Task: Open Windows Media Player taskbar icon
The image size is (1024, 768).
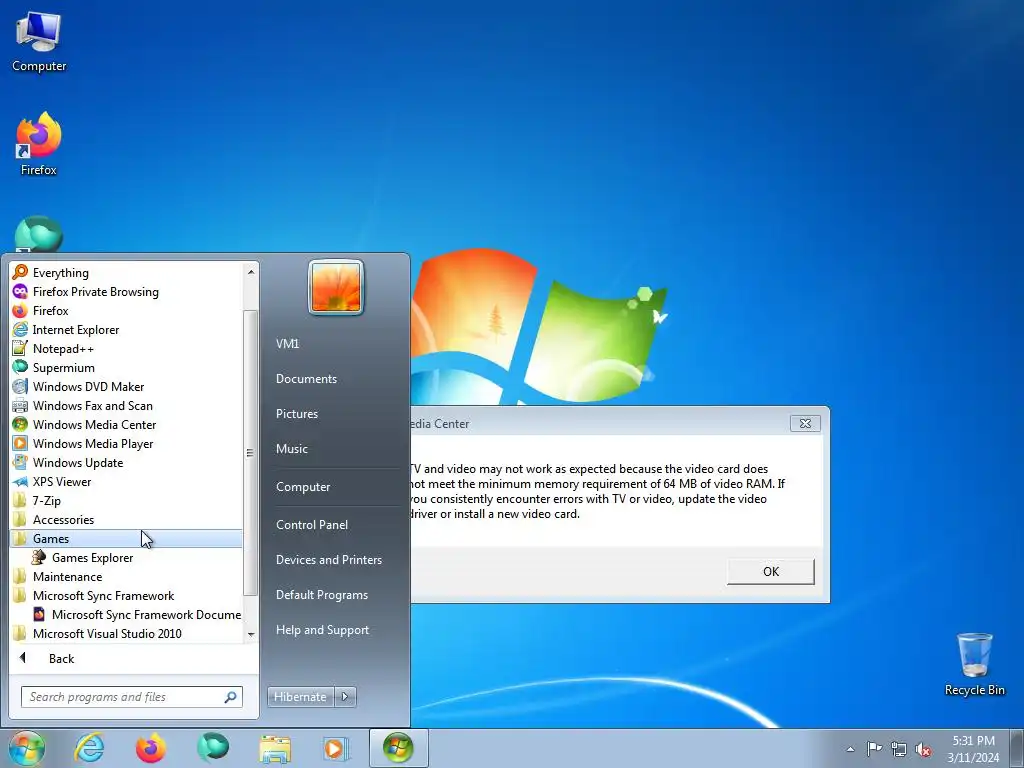Action: coord(336,748)
